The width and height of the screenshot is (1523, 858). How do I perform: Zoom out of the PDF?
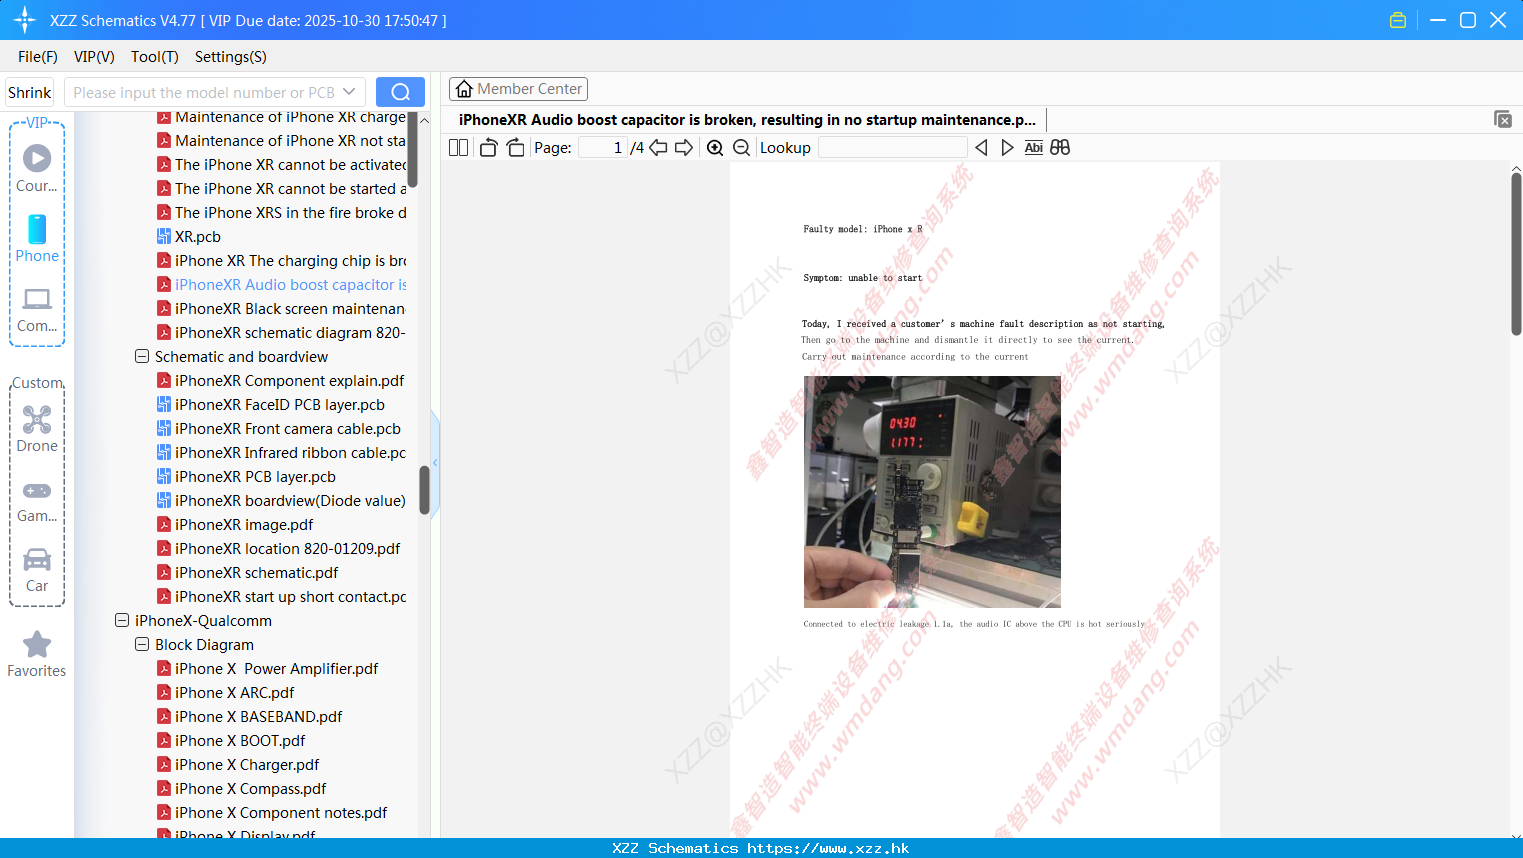pyautogui.click(x=741, y=147)
